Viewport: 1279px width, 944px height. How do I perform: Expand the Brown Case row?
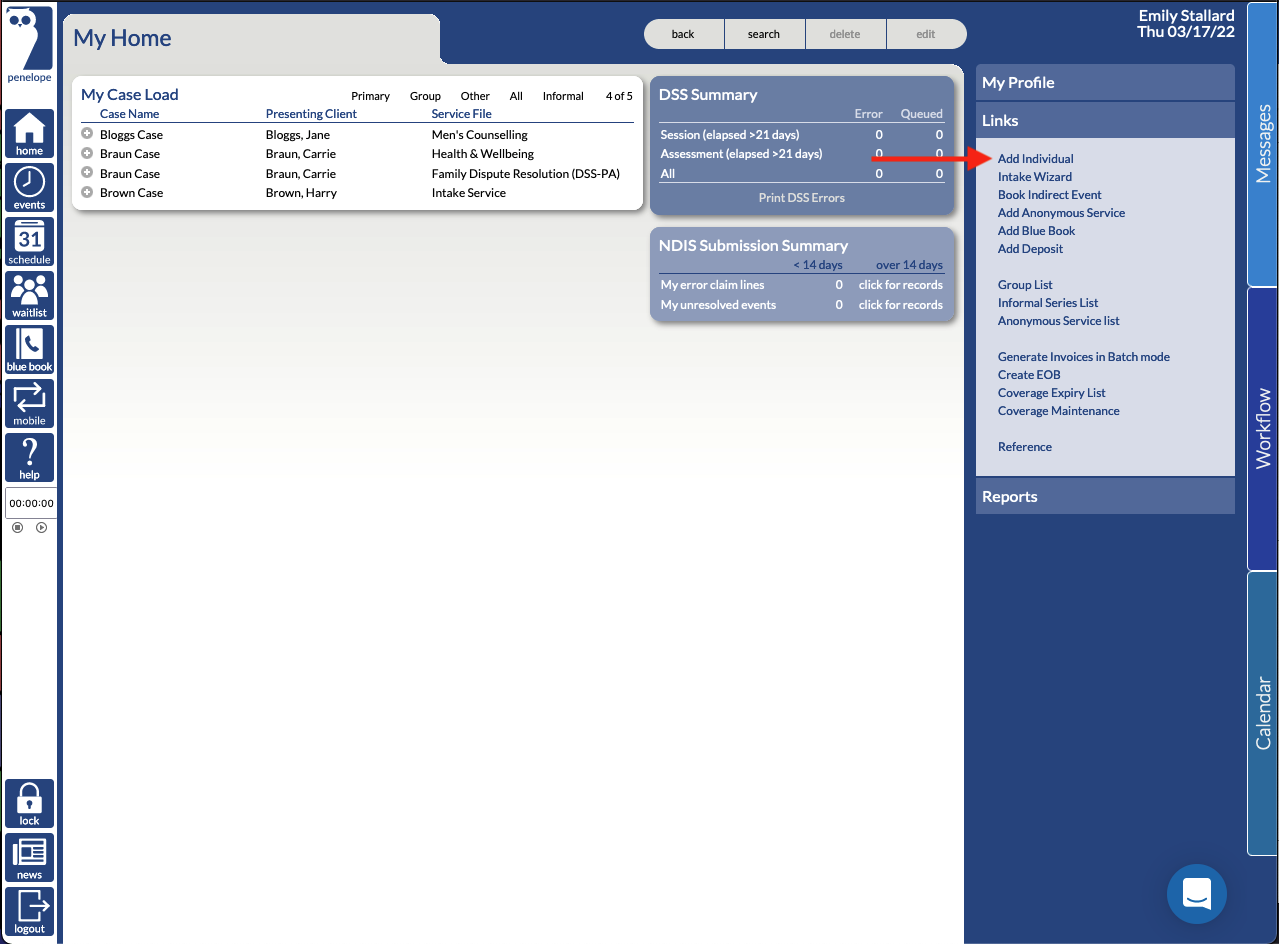tap(87, 192)
